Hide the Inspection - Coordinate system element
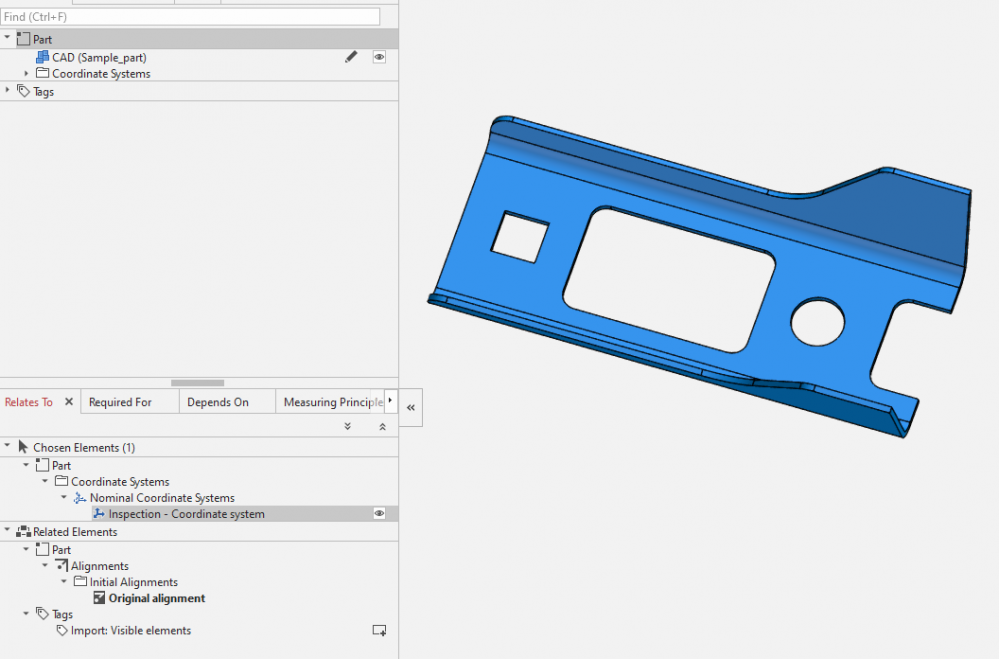Image resolution: width=999 pixels, height=659 pixels. pos(380,514)
